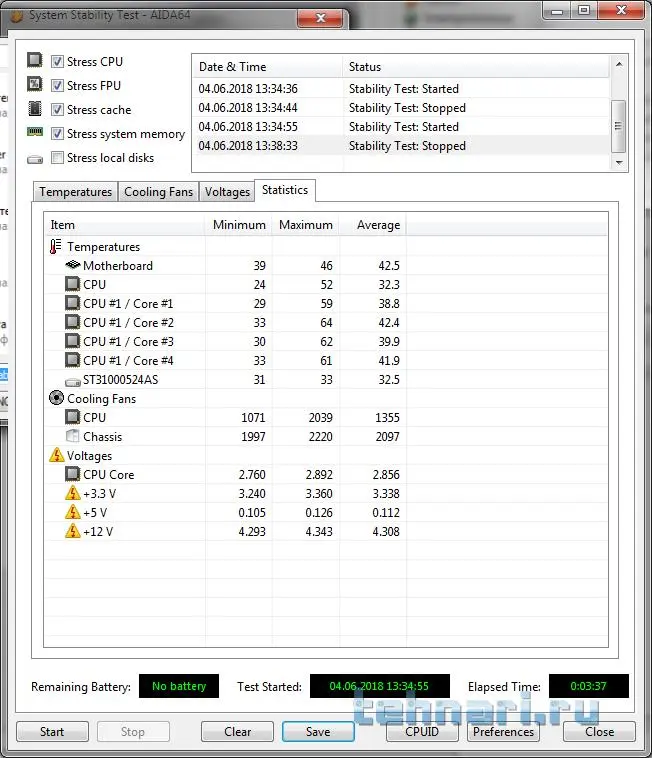Select the Statistics tab
The width and height of the screenshot is (652, 758).
pyautogui.click(x=285, y=190)
